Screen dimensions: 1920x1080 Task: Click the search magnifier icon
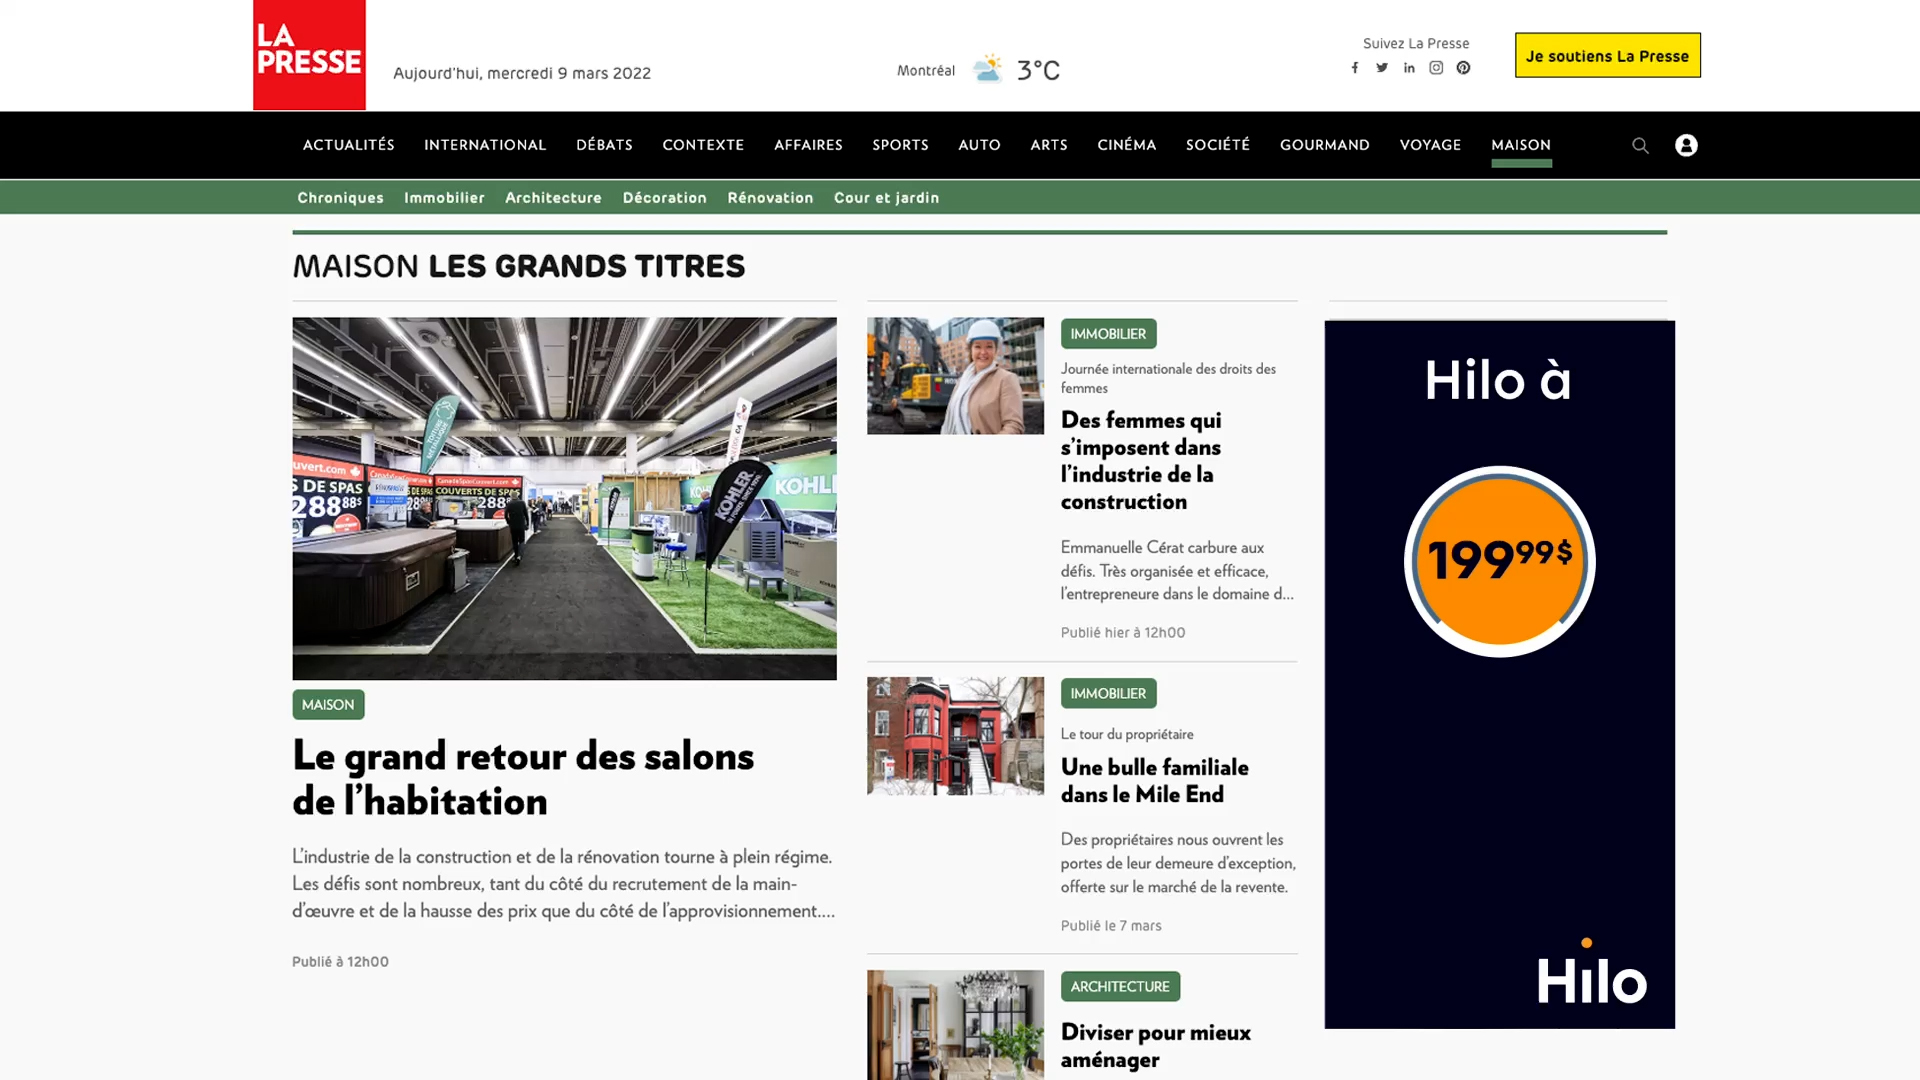pos(1640,146)
